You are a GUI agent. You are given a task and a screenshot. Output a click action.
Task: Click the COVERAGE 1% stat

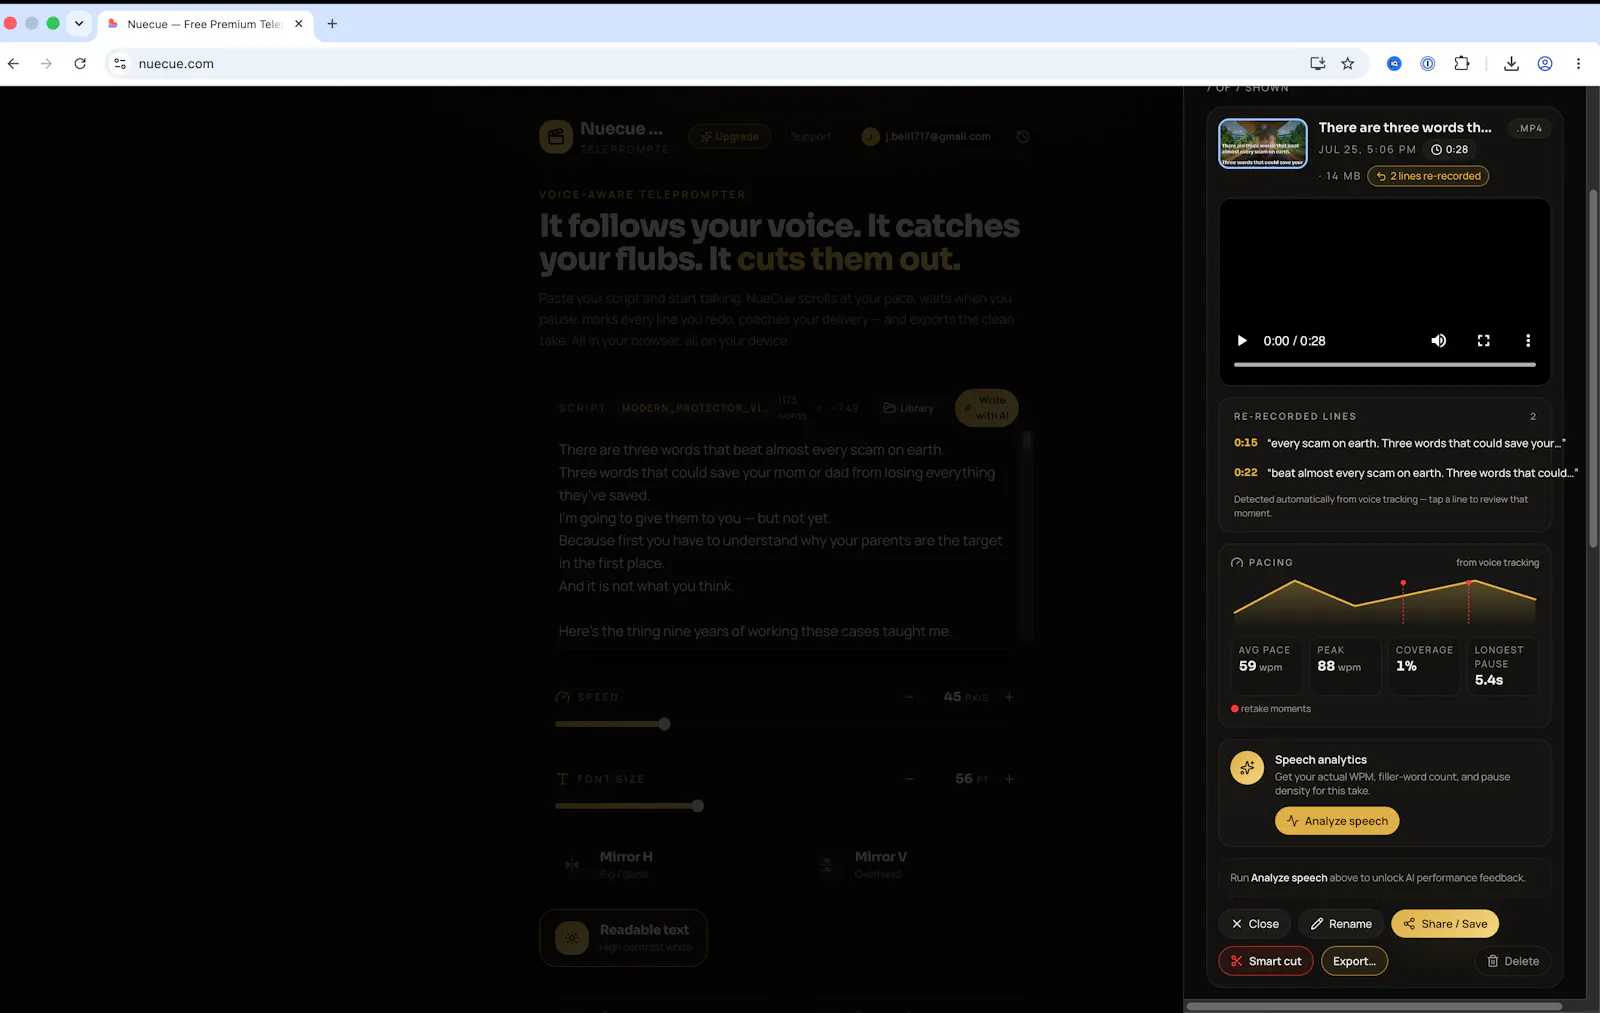pos(1424,665)
